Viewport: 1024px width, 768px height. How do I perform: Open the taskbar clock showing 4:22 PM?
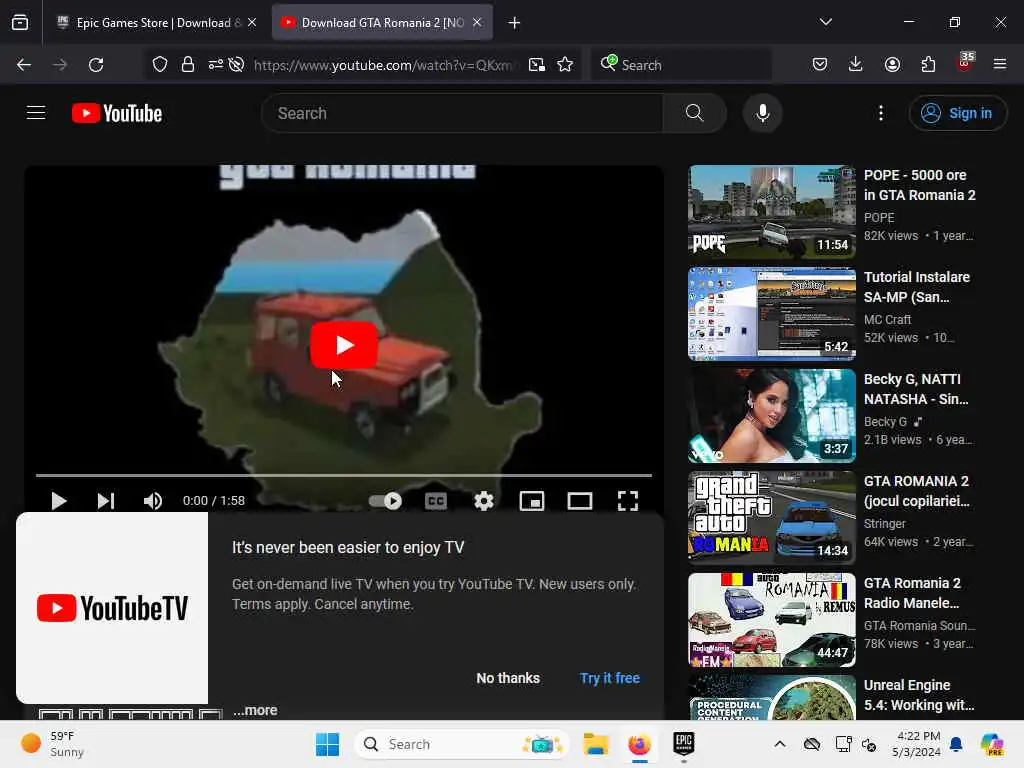tap(918, 744)
